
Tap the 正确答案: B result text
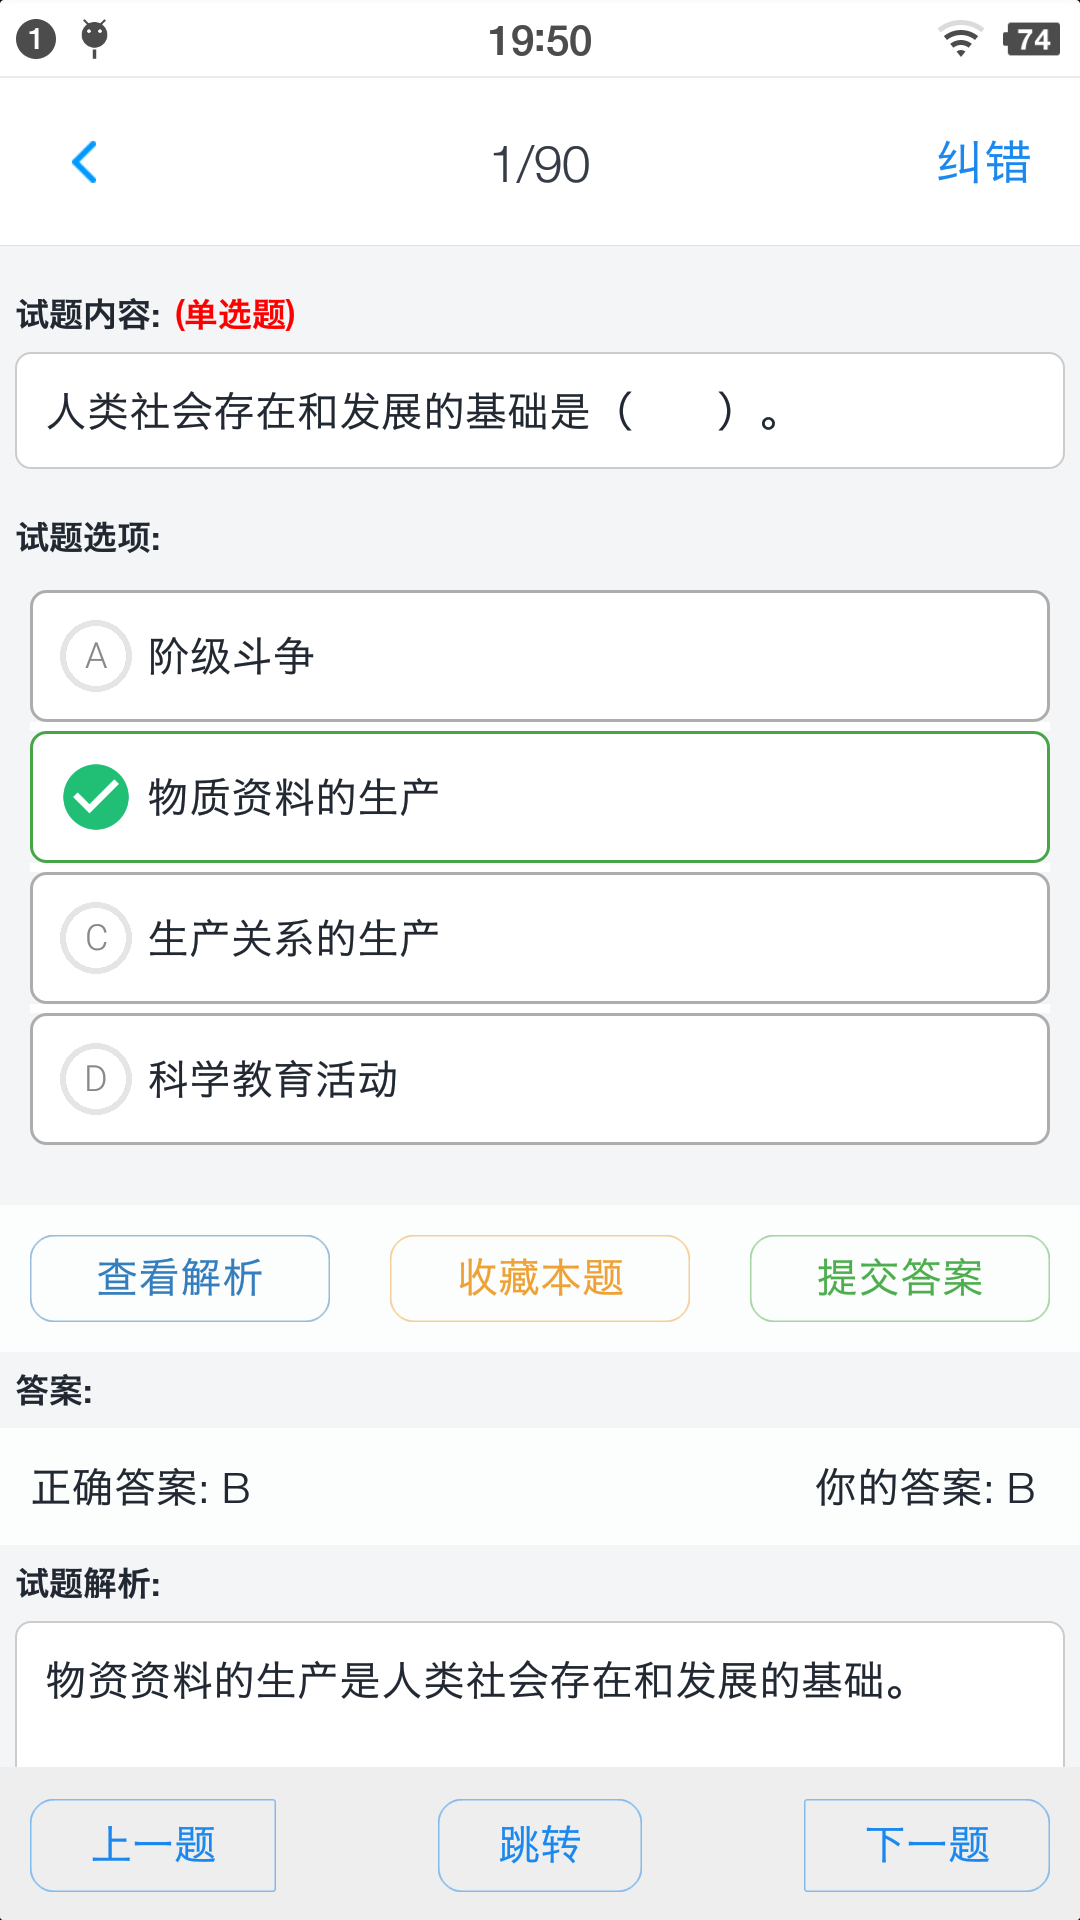point(141,1488)
